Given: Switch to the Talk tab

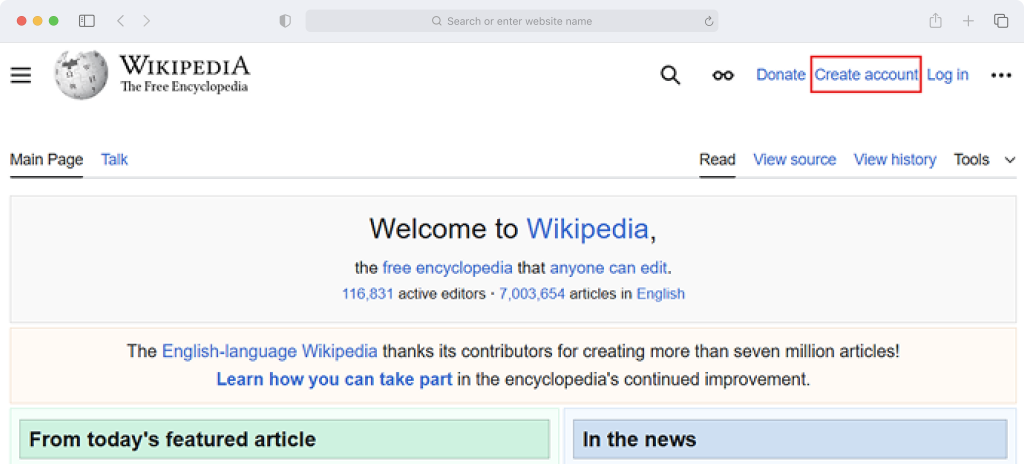Looking at the screenshot, I should pos(114,159).
